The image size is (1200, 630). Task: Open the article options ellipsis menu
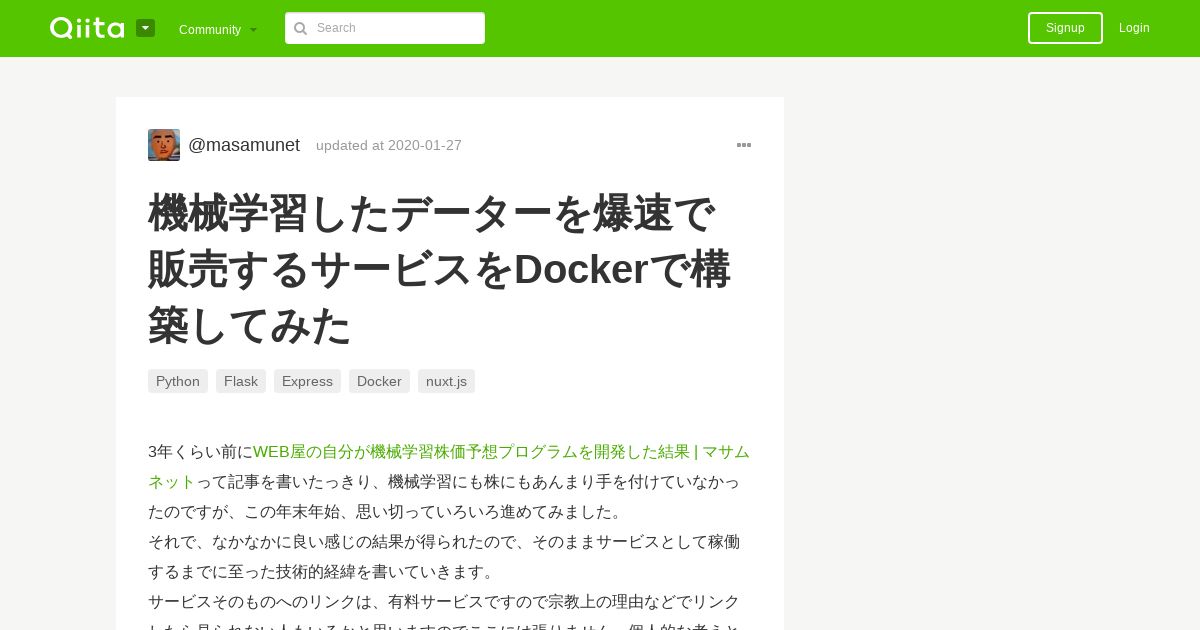744,145
